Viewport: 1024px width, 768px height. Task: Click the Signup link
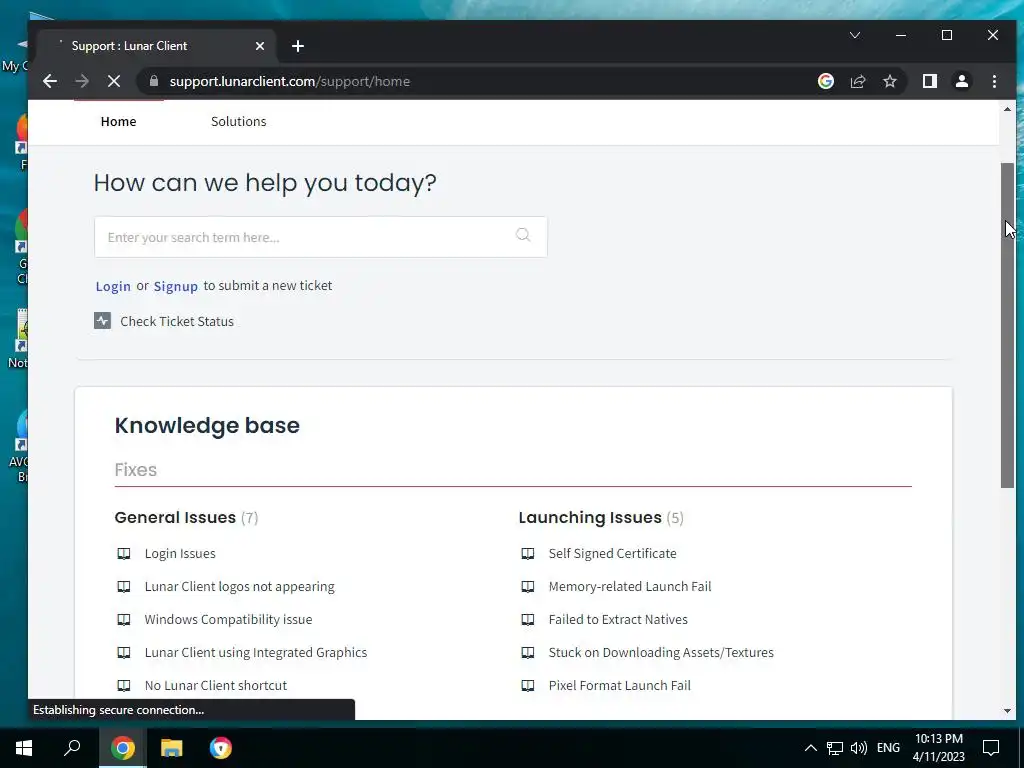(x=176, y=286)
